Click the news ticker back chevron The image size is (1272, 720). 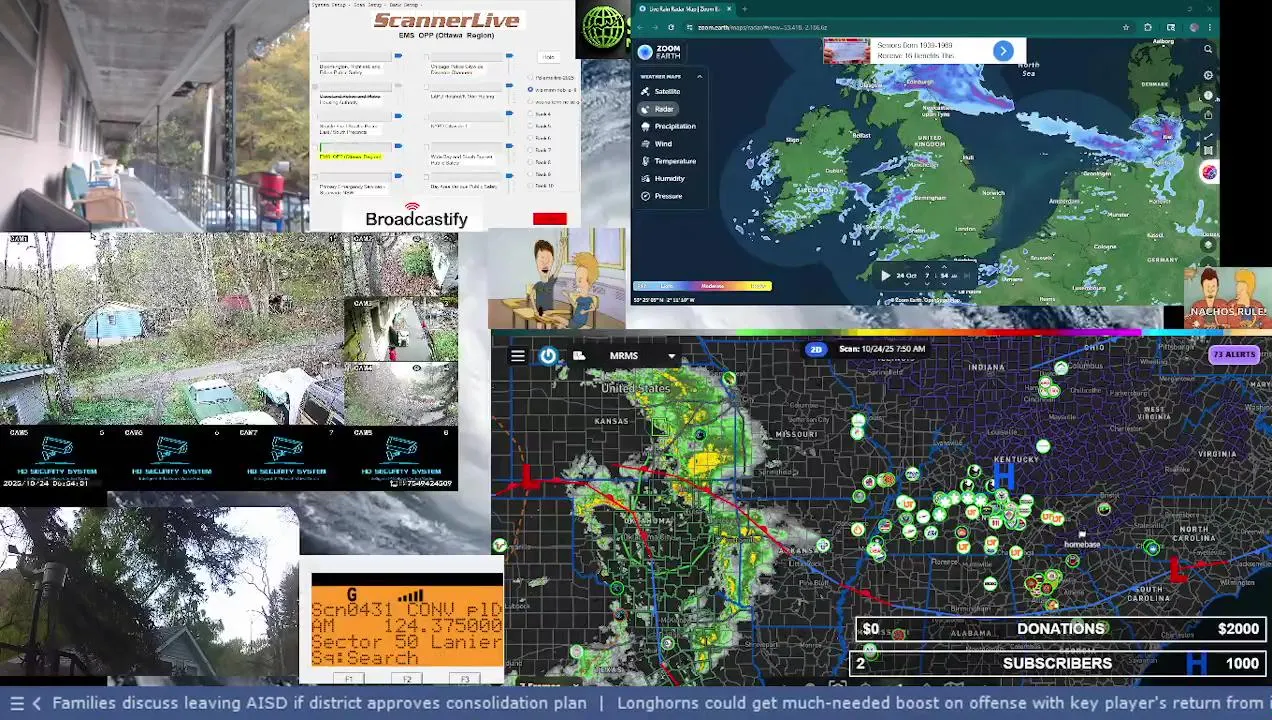(x=36, y=703)
